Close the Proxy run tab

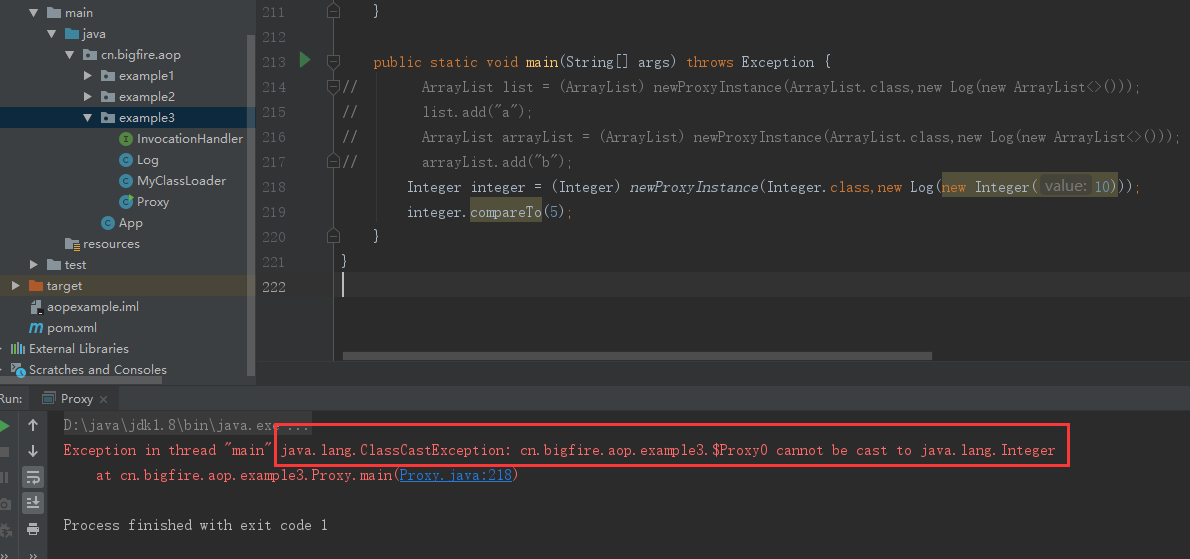104,399
